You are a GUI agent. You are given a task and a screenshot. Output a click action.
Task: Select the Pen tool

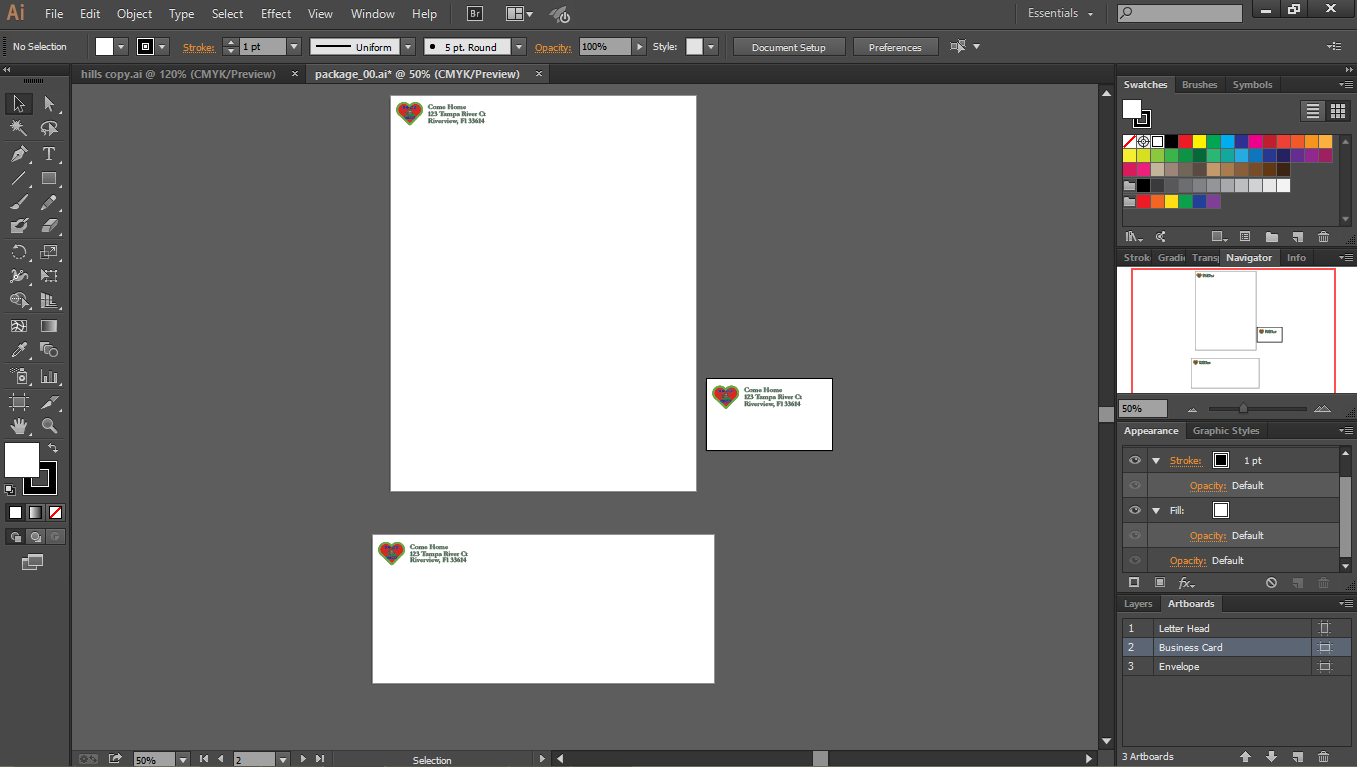point(18,153)
